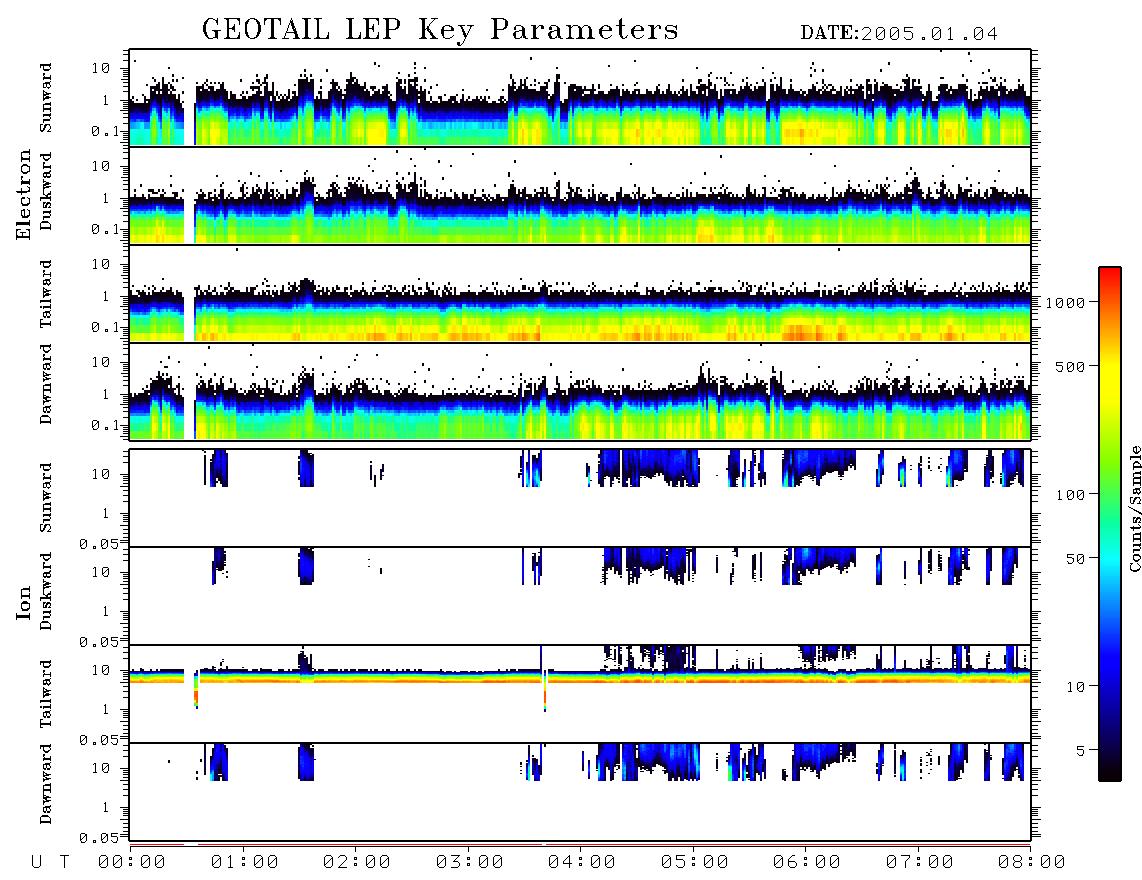Viewport: 1142px width, 880px height.
Task: Click the title 'GEOTAIL LEP Key Parameters'
Action: 440,30
